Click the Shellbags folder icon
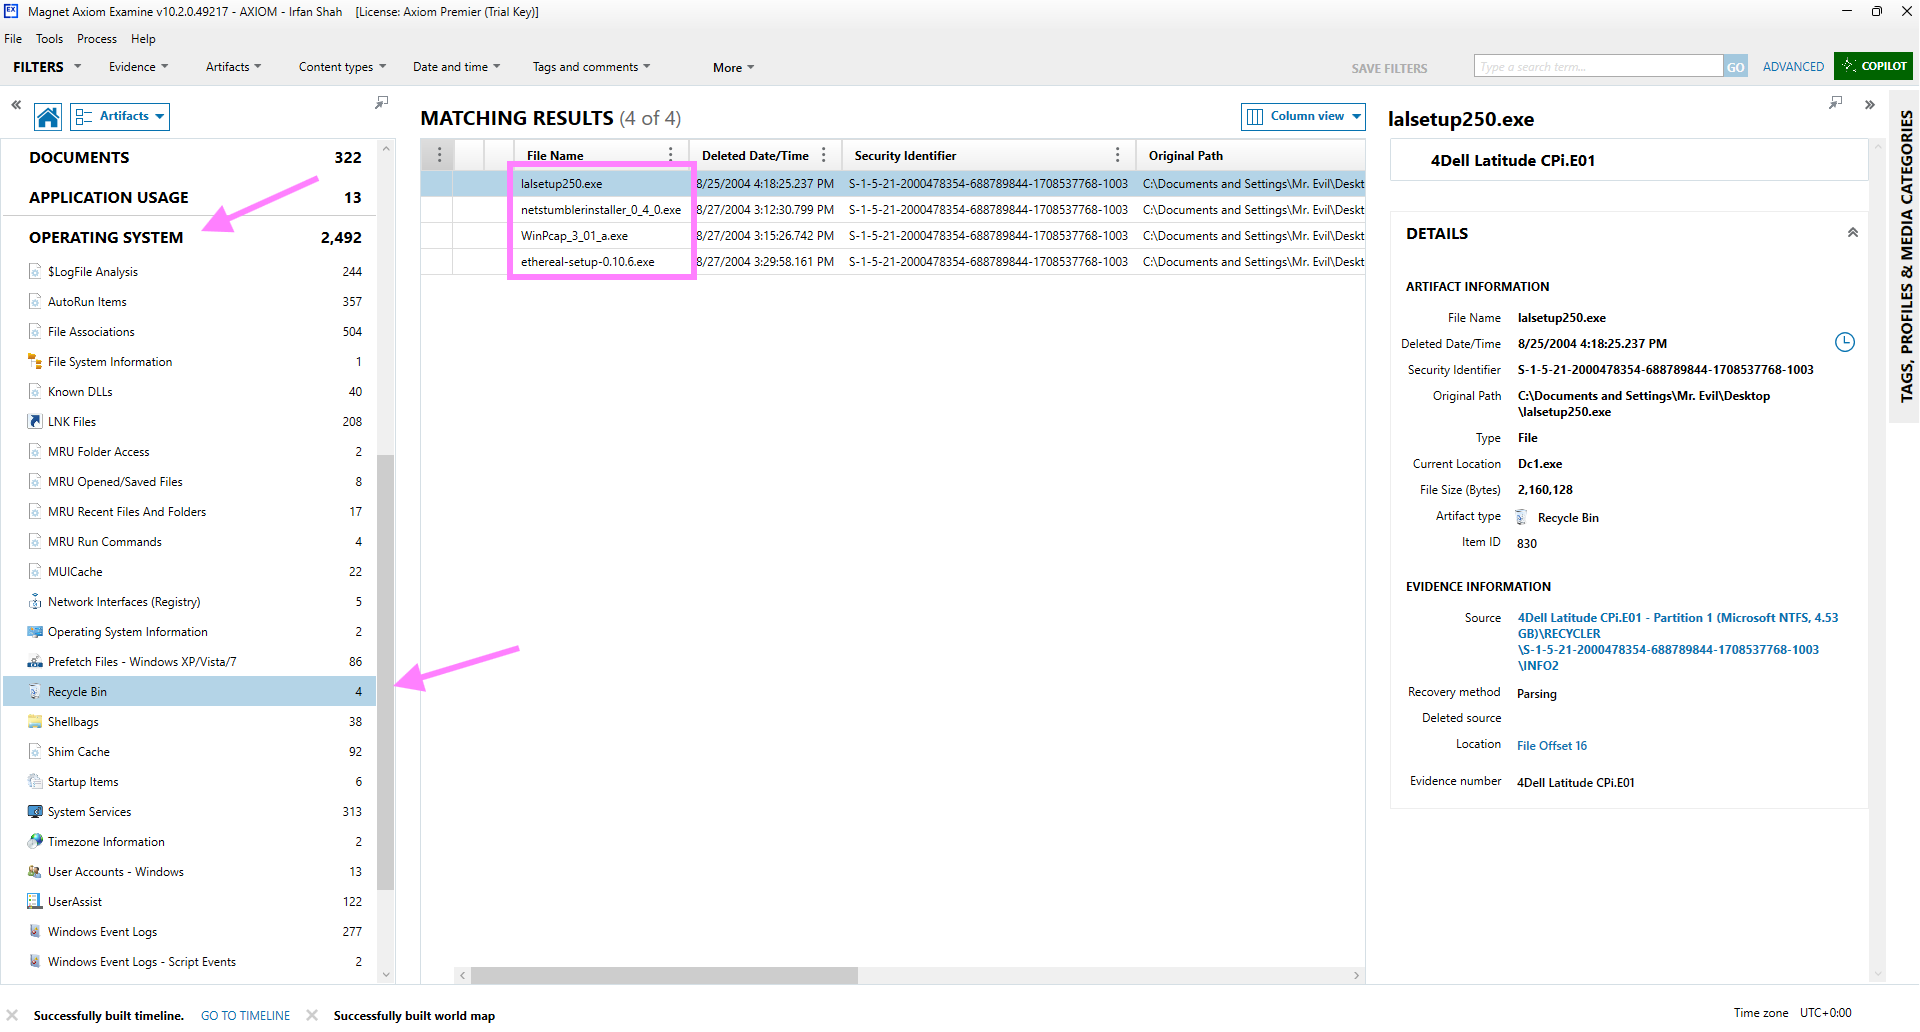The width and height of the screenshot is (1920, 1032). pyautogui.click(x=36, y=722)
